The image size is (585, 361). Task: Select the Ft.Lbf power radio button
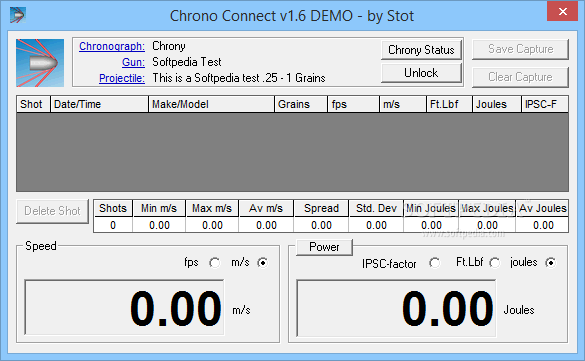pos(495,263)
